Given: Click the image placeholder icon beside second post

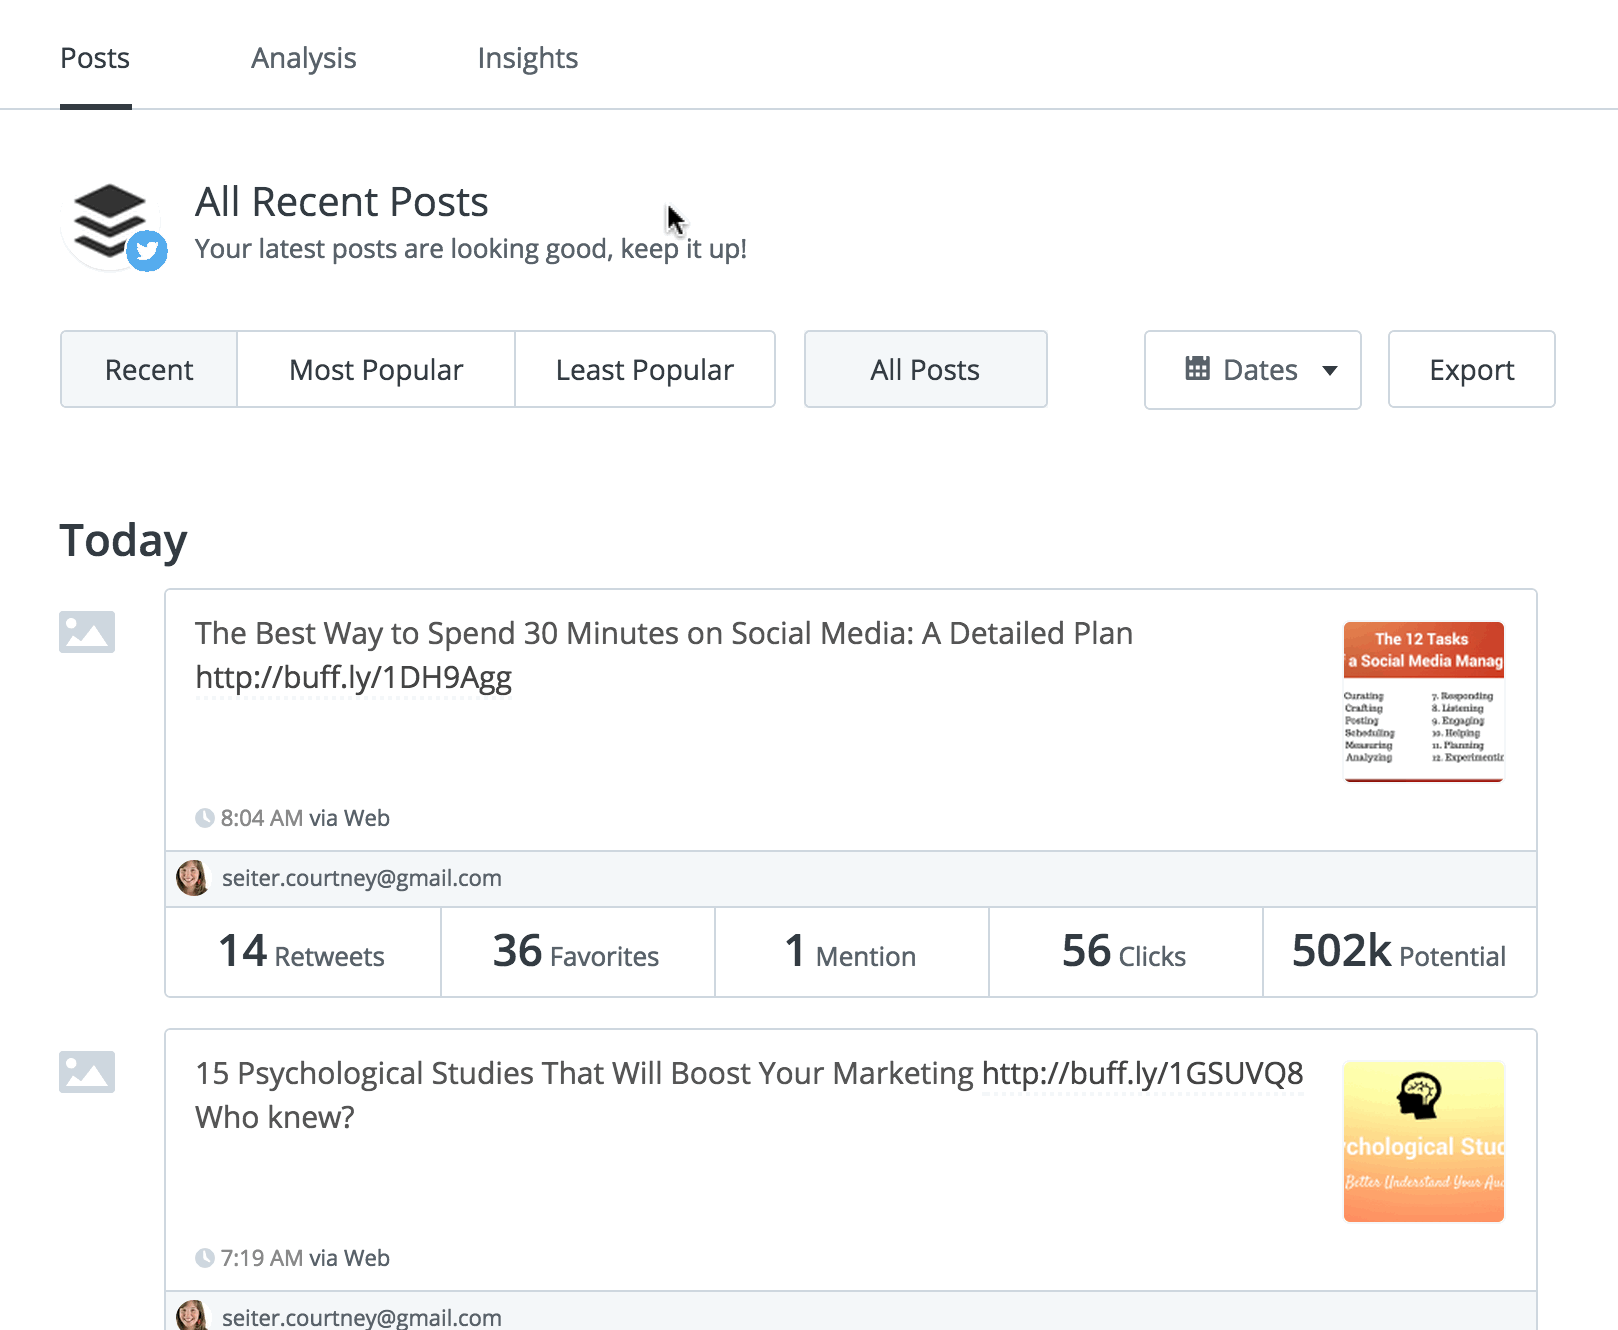Looking at the screenshot, I should coord(87,1072).
